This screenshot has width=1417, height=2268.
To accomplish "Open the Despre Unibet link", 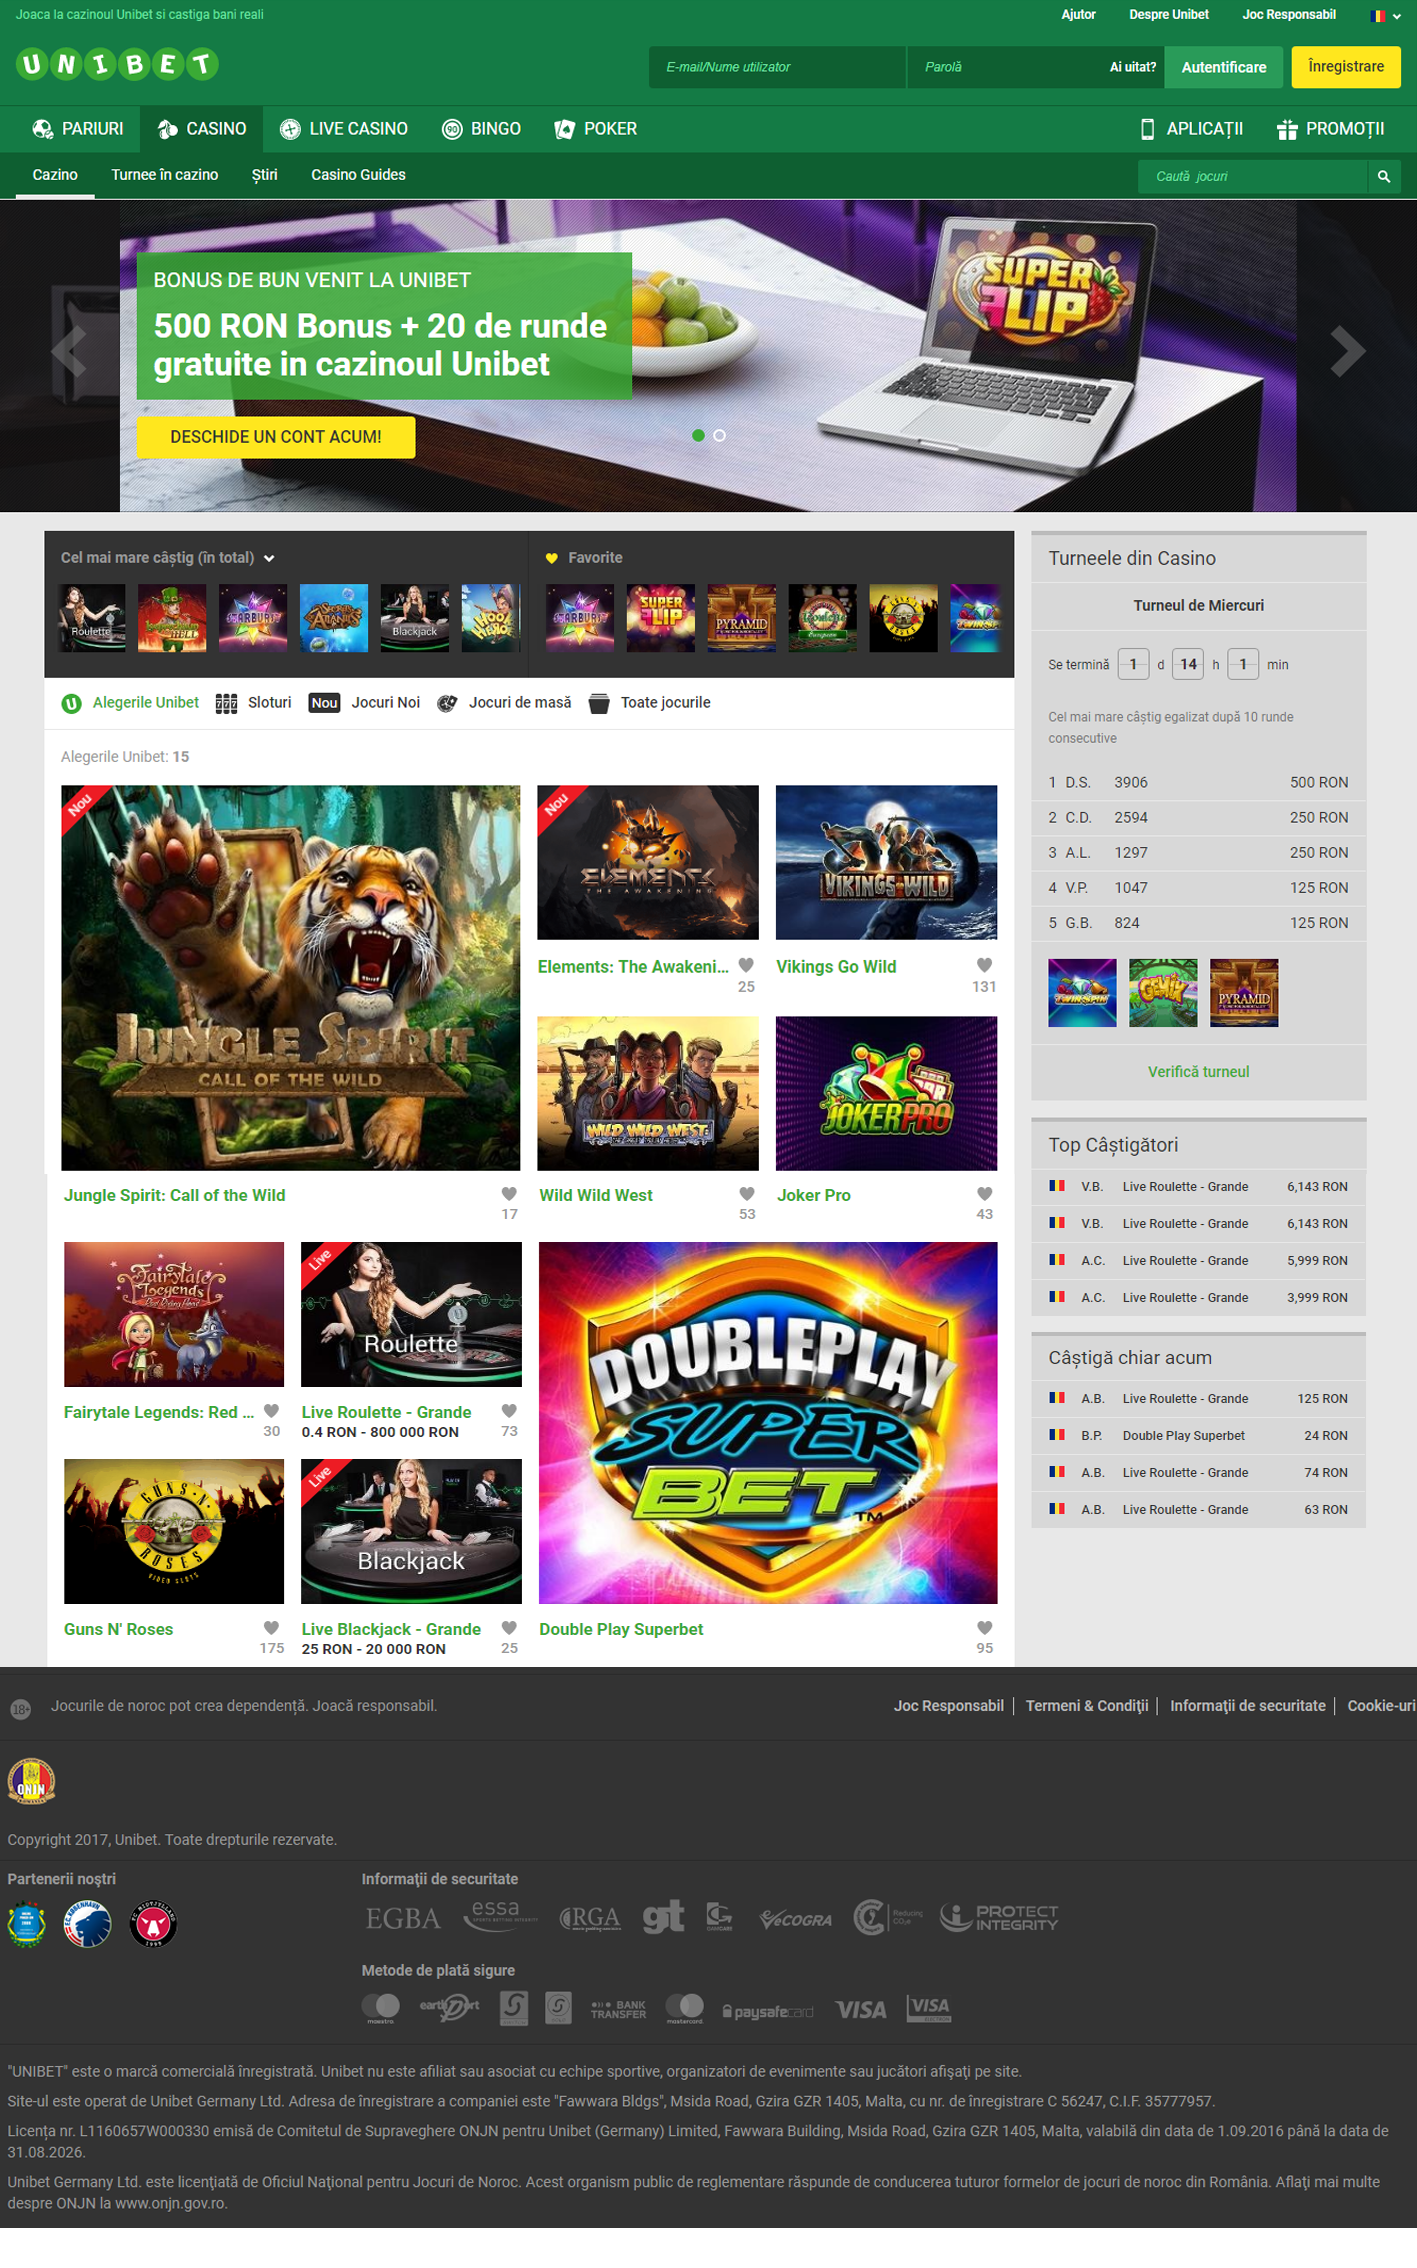I will coord(1169,15).
